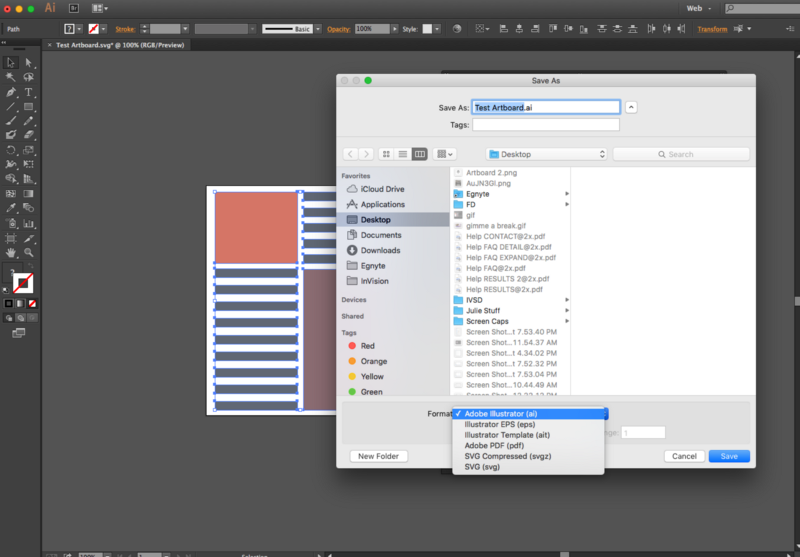Open the Recolor Artwork color wheel icon

coord(457,29)
